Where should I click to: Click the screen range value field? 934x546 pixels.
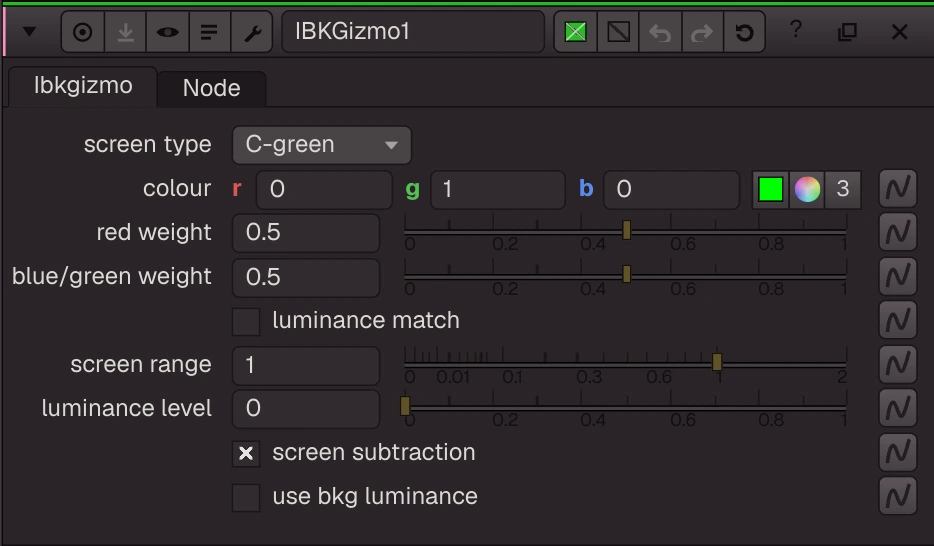306,365
